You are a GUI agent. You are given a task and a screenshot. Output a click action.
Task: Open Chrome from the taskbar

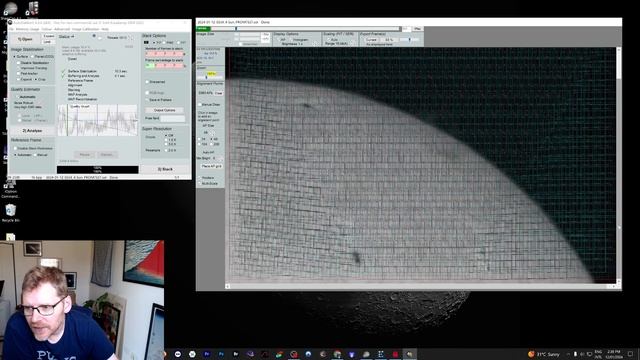click(x=337, y=354)
